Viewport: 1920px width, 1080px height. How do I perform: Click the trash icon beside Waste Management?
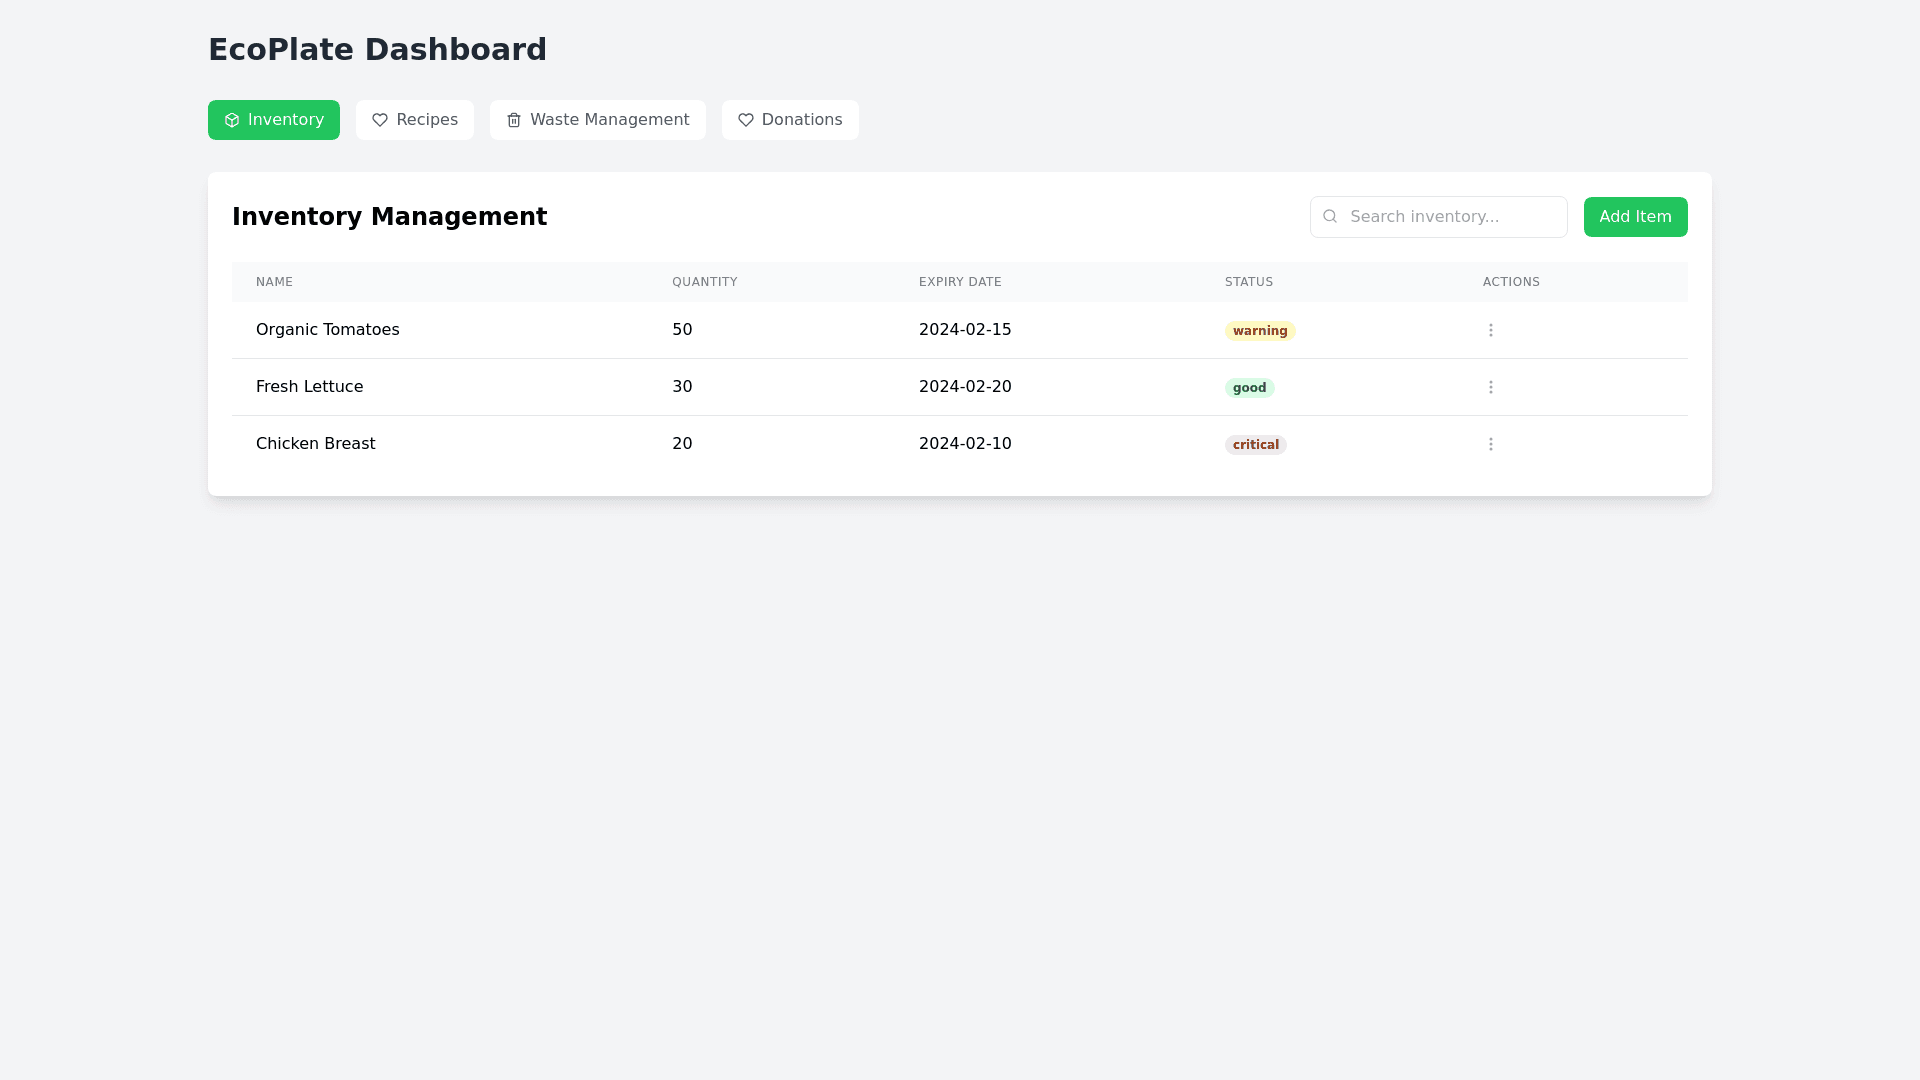[x=514, y=120]
